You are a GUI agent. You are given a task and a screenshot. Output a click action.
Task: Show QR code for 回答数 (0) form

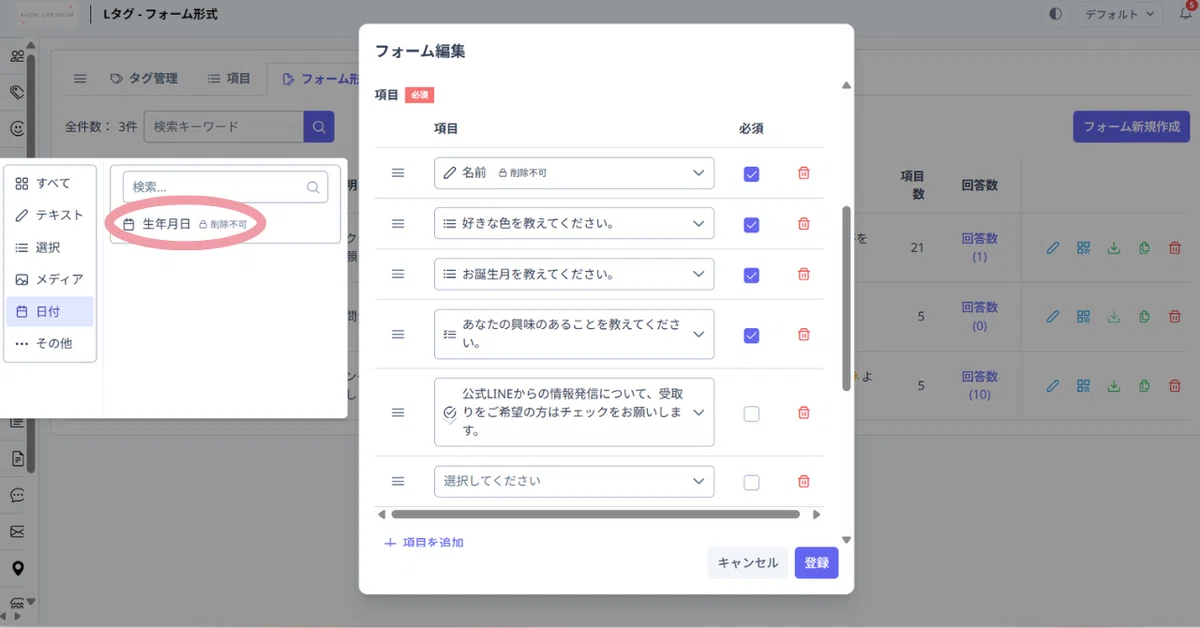tap(1083, 317)
